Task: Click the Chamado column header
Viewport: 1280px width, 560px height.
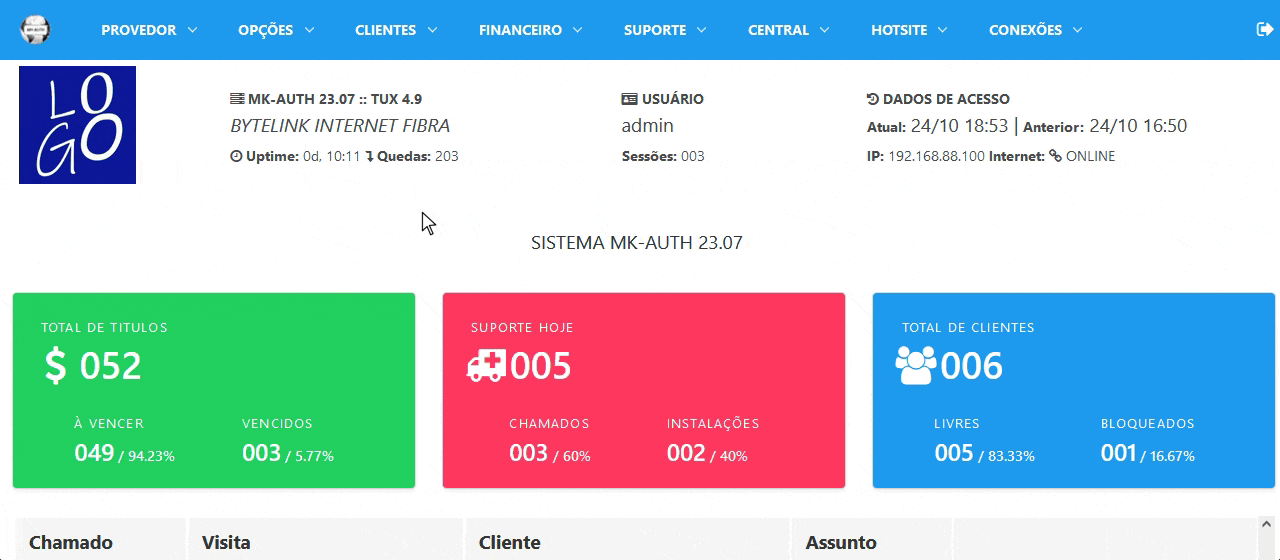Action: click(71, 543)
